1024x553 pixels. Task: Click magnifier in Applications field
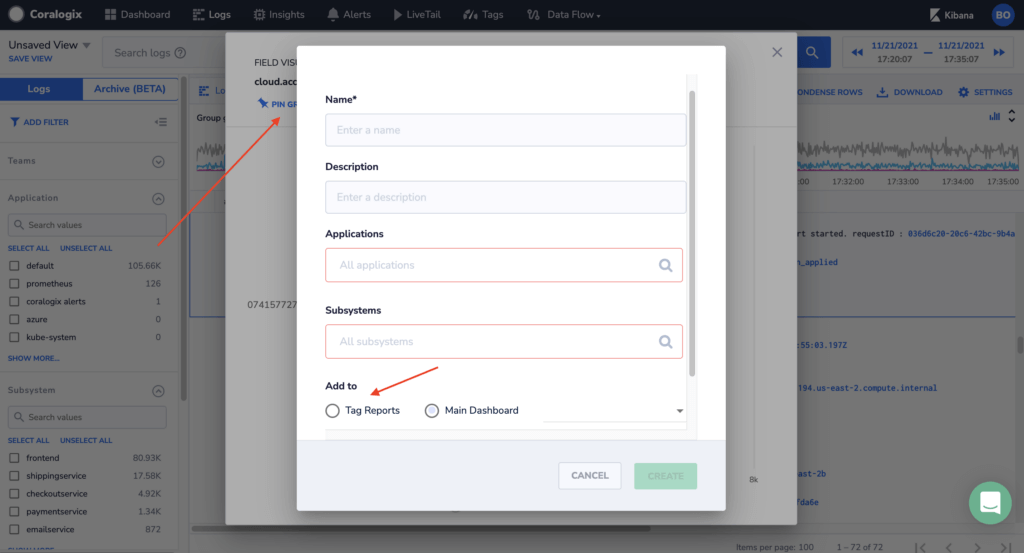pyautogui.click(x=665, y=265)
